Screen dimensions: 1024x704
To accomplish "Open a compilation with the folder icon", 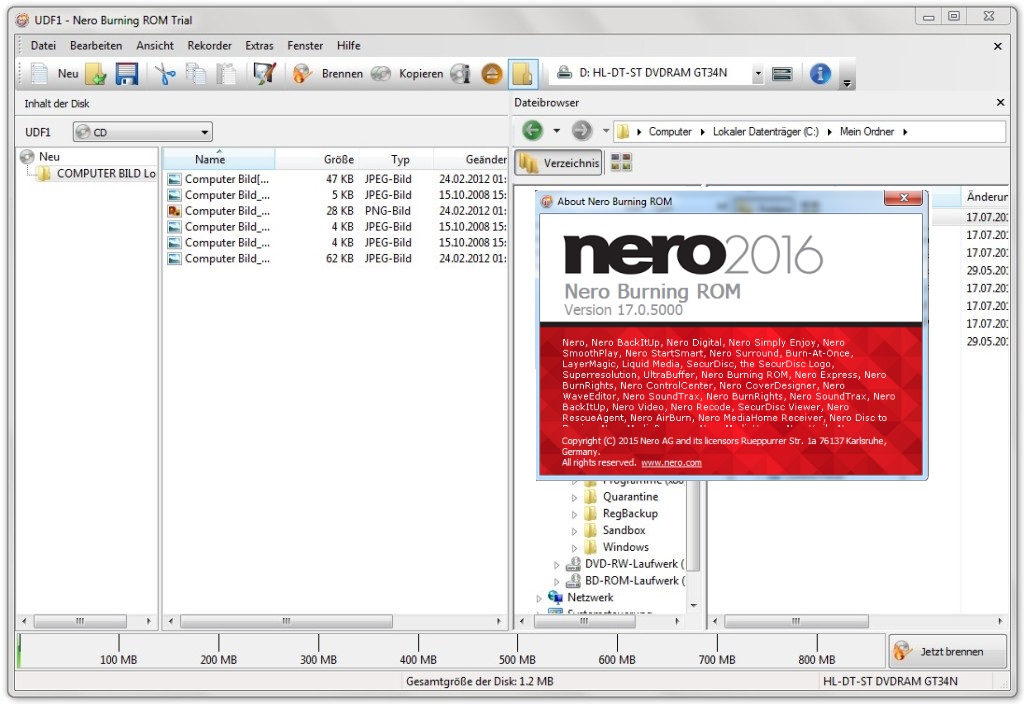I will 96,74.
